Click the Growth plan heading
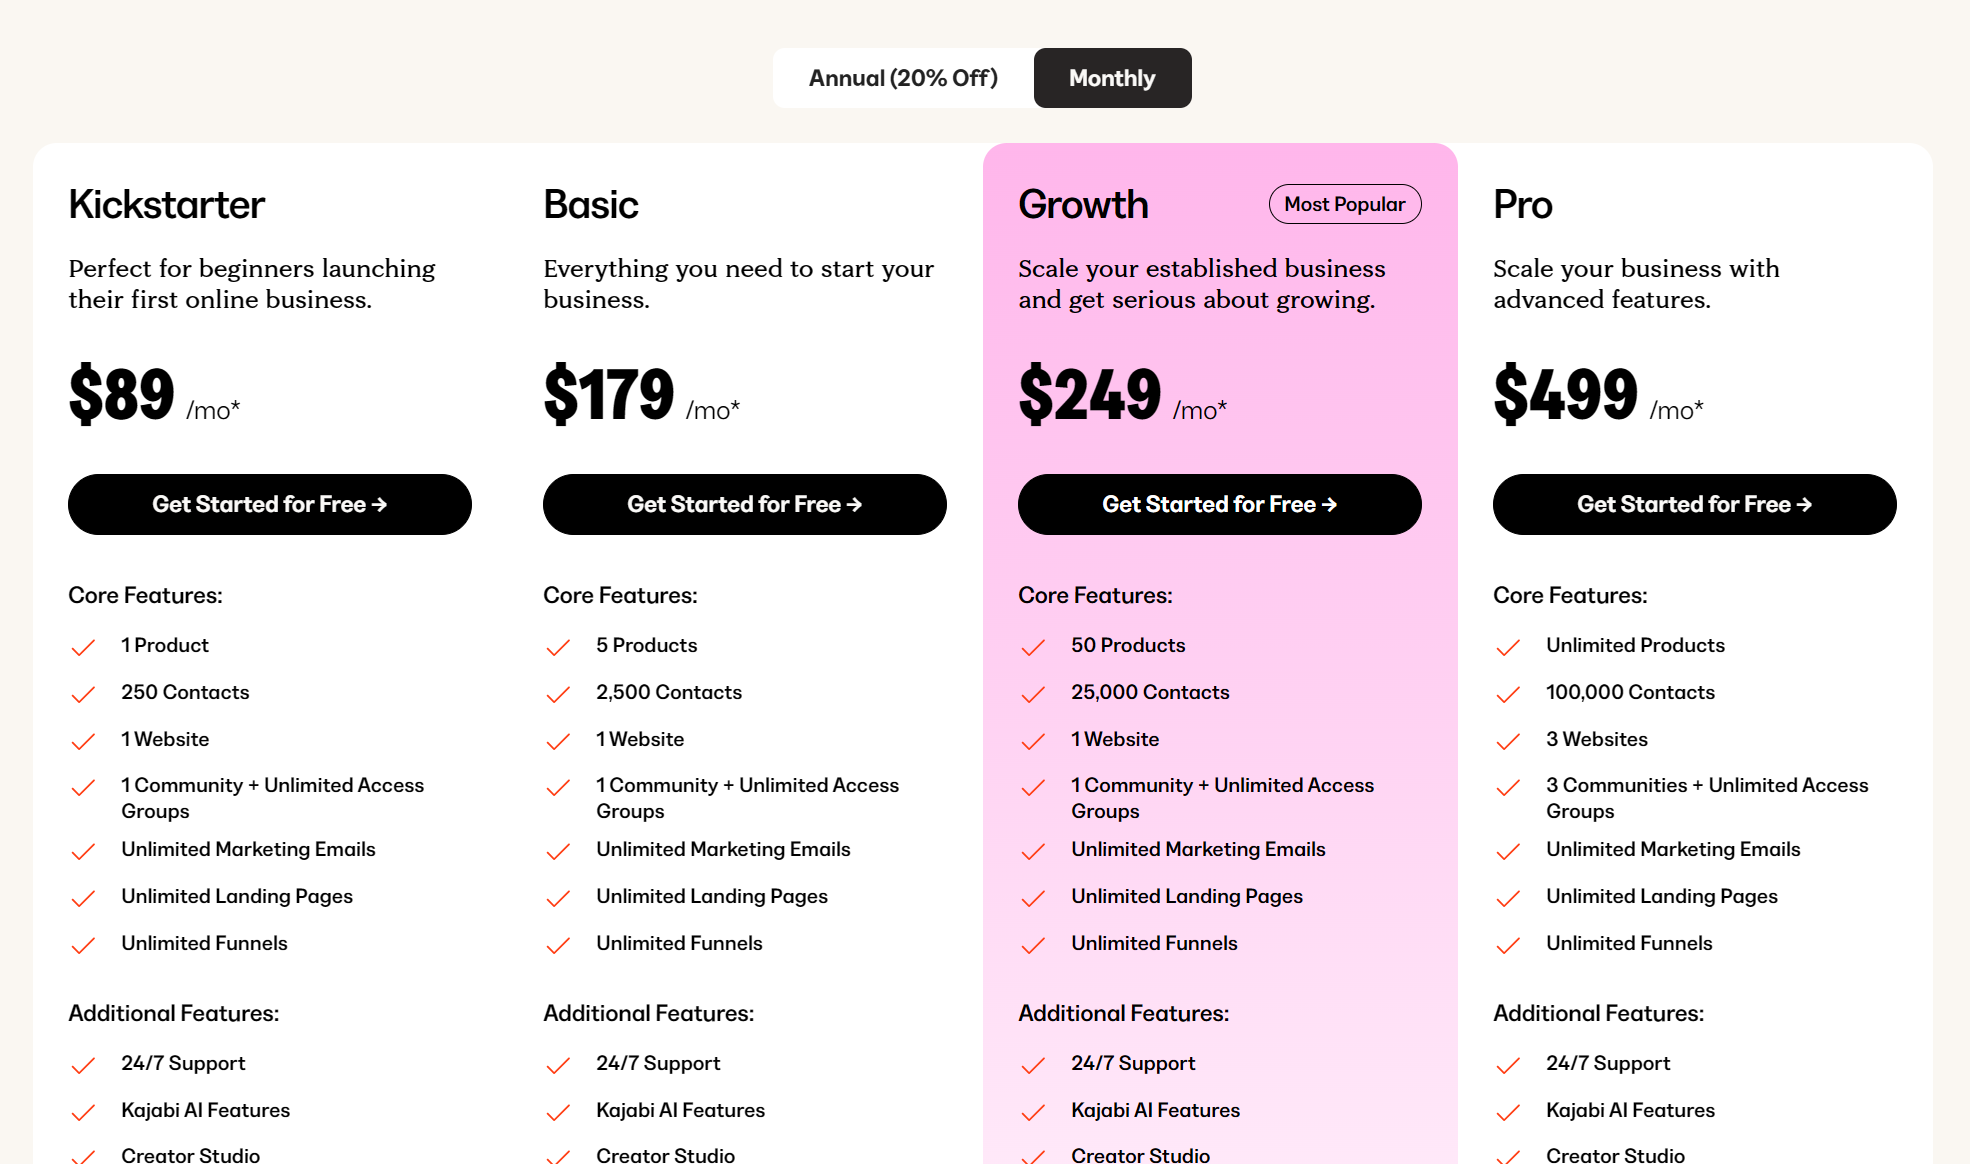This screenshot has width=1970, height=1164. (1083, 204)
